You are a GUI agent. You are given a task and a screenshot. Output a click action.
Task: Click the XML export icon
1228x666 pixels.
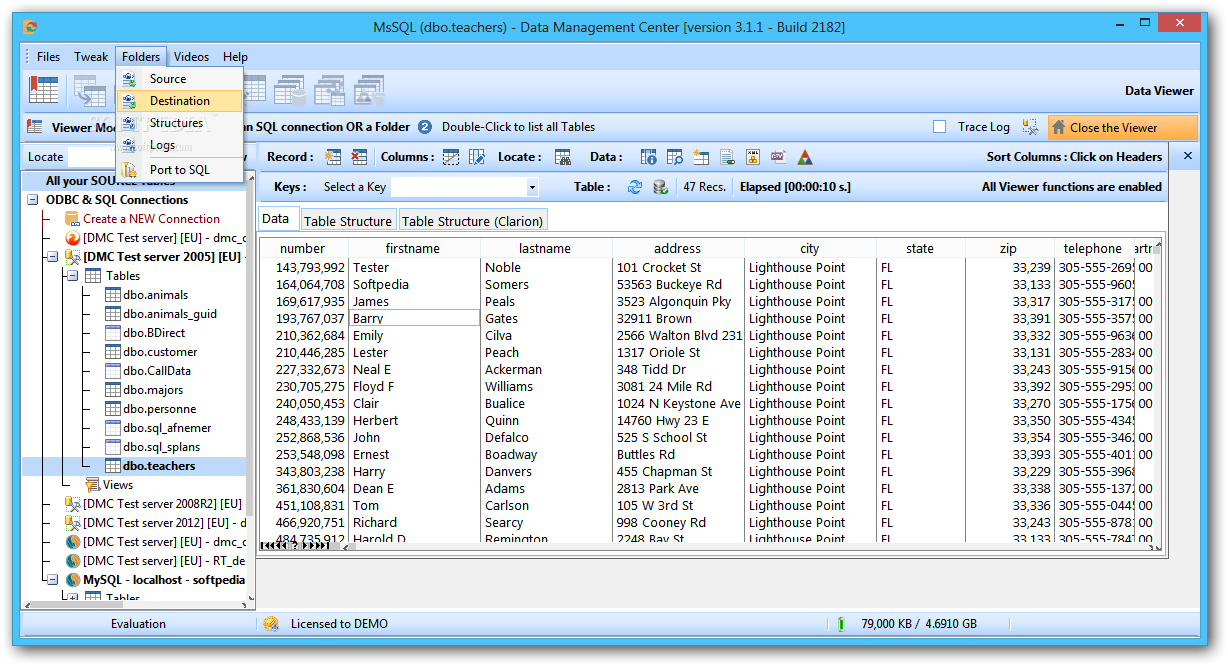point(753,157)
